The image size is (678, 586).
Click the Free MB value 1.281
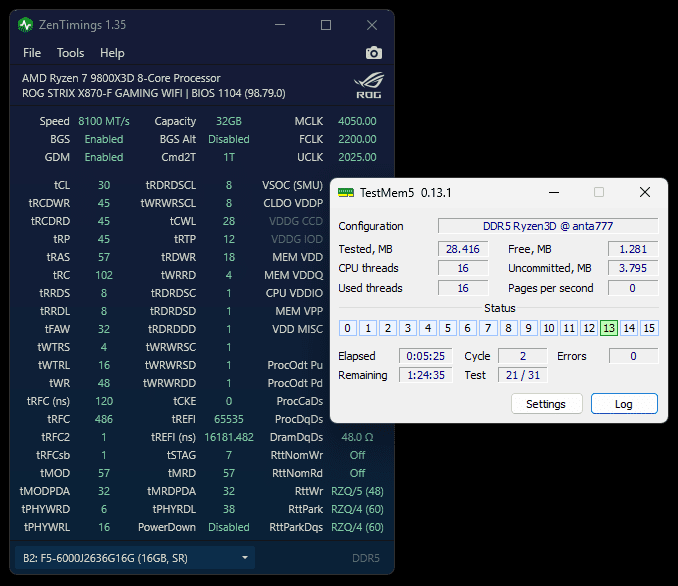pyautogui.click(x=633, y=249)
